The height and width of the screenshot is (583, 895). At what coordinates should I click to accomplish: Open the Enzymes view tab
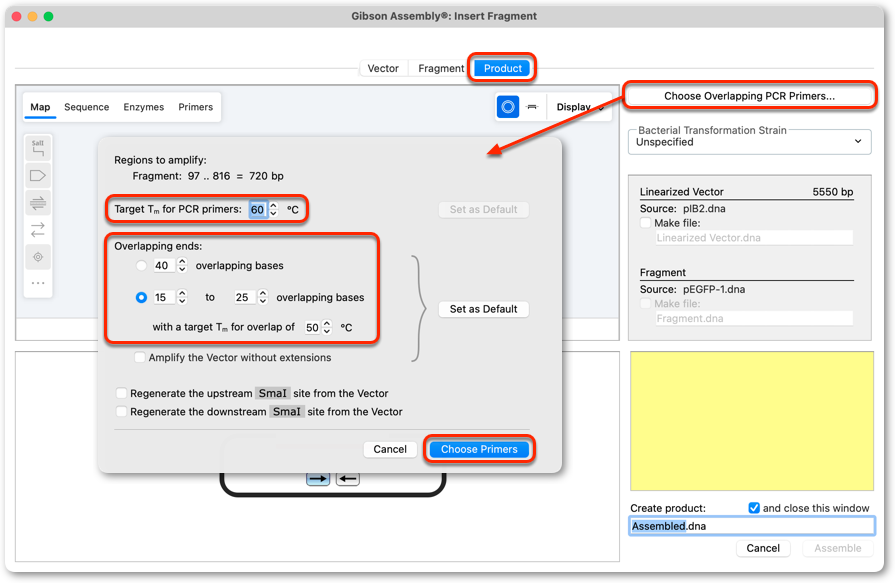(143, 107)
